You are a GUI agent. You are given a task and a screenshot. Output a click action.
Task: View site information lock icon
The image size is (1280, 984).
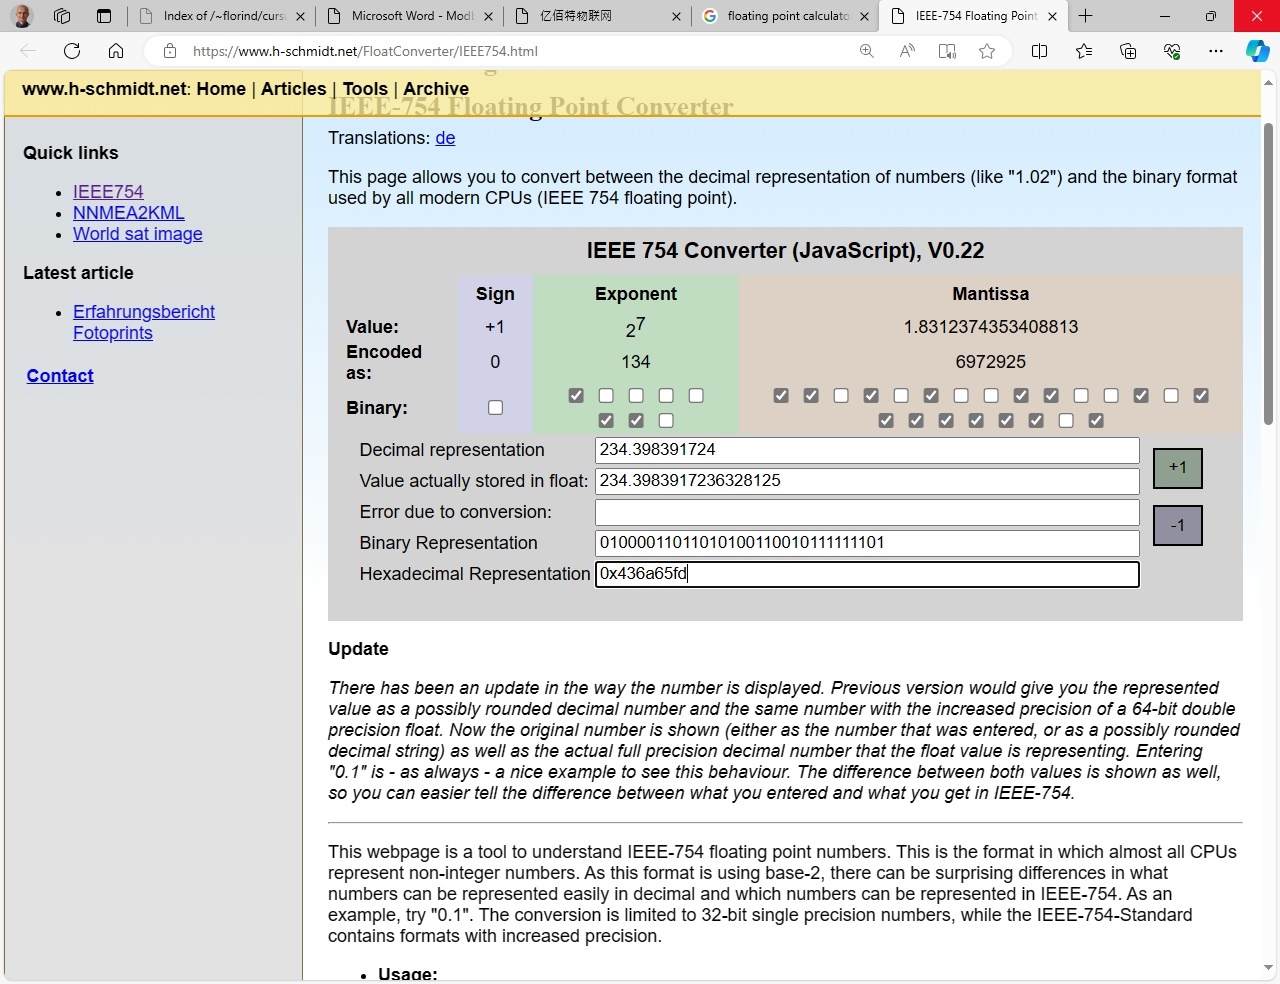pos(170,51)
